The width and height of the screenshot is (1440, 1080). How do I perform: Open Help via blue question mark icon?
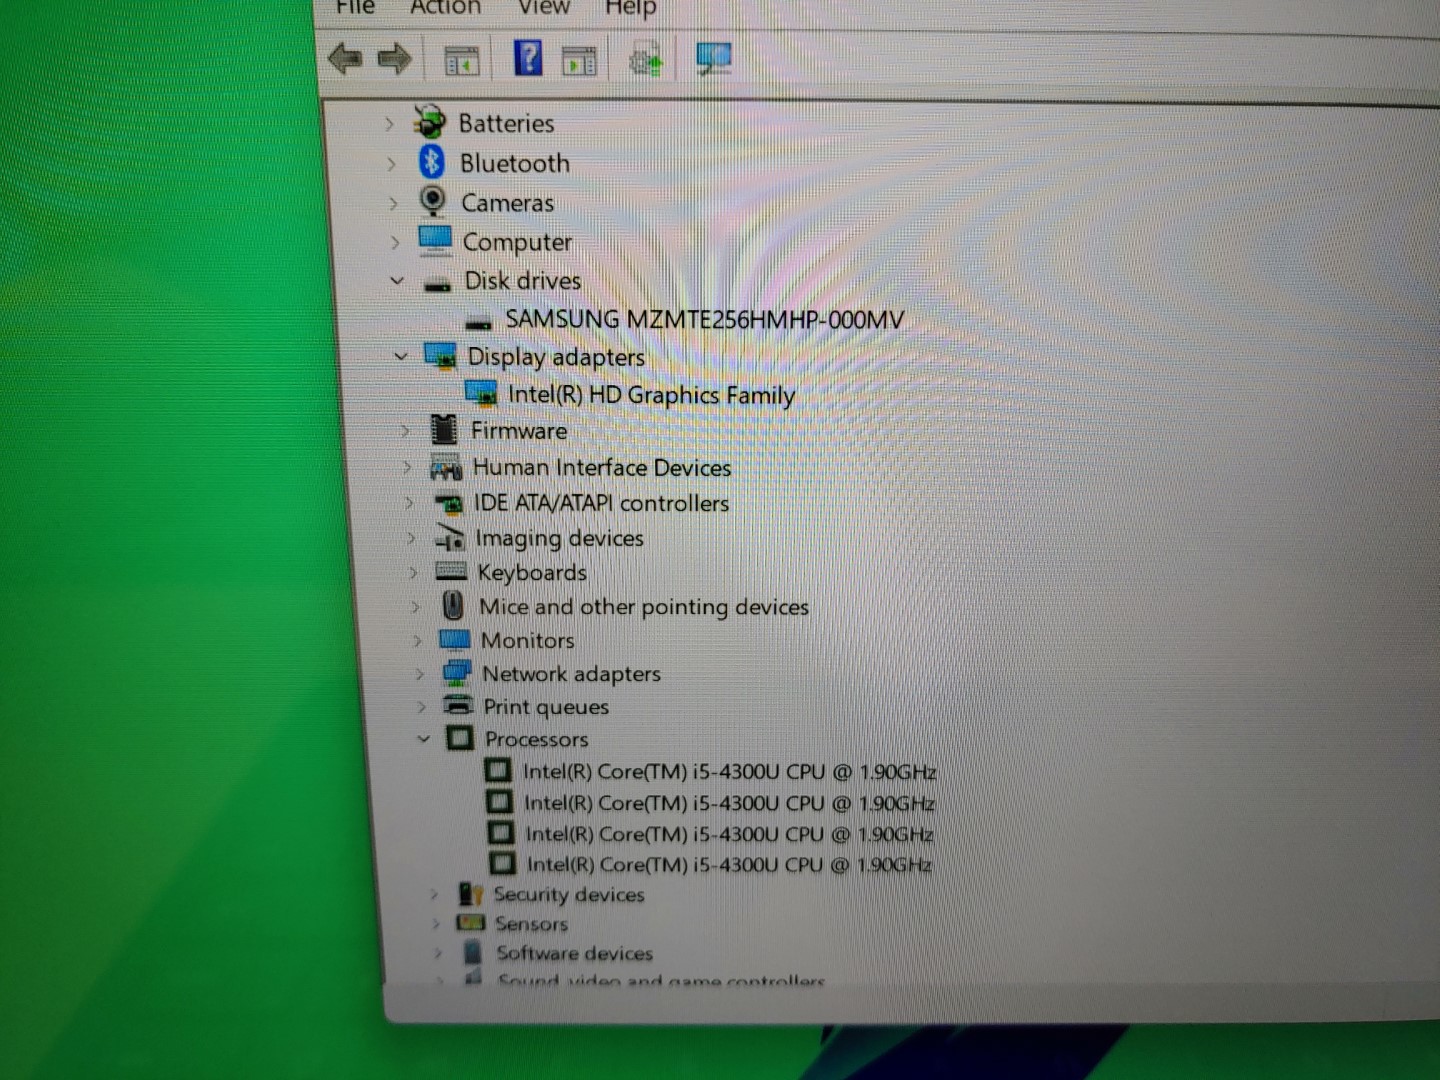pos(528,58)
